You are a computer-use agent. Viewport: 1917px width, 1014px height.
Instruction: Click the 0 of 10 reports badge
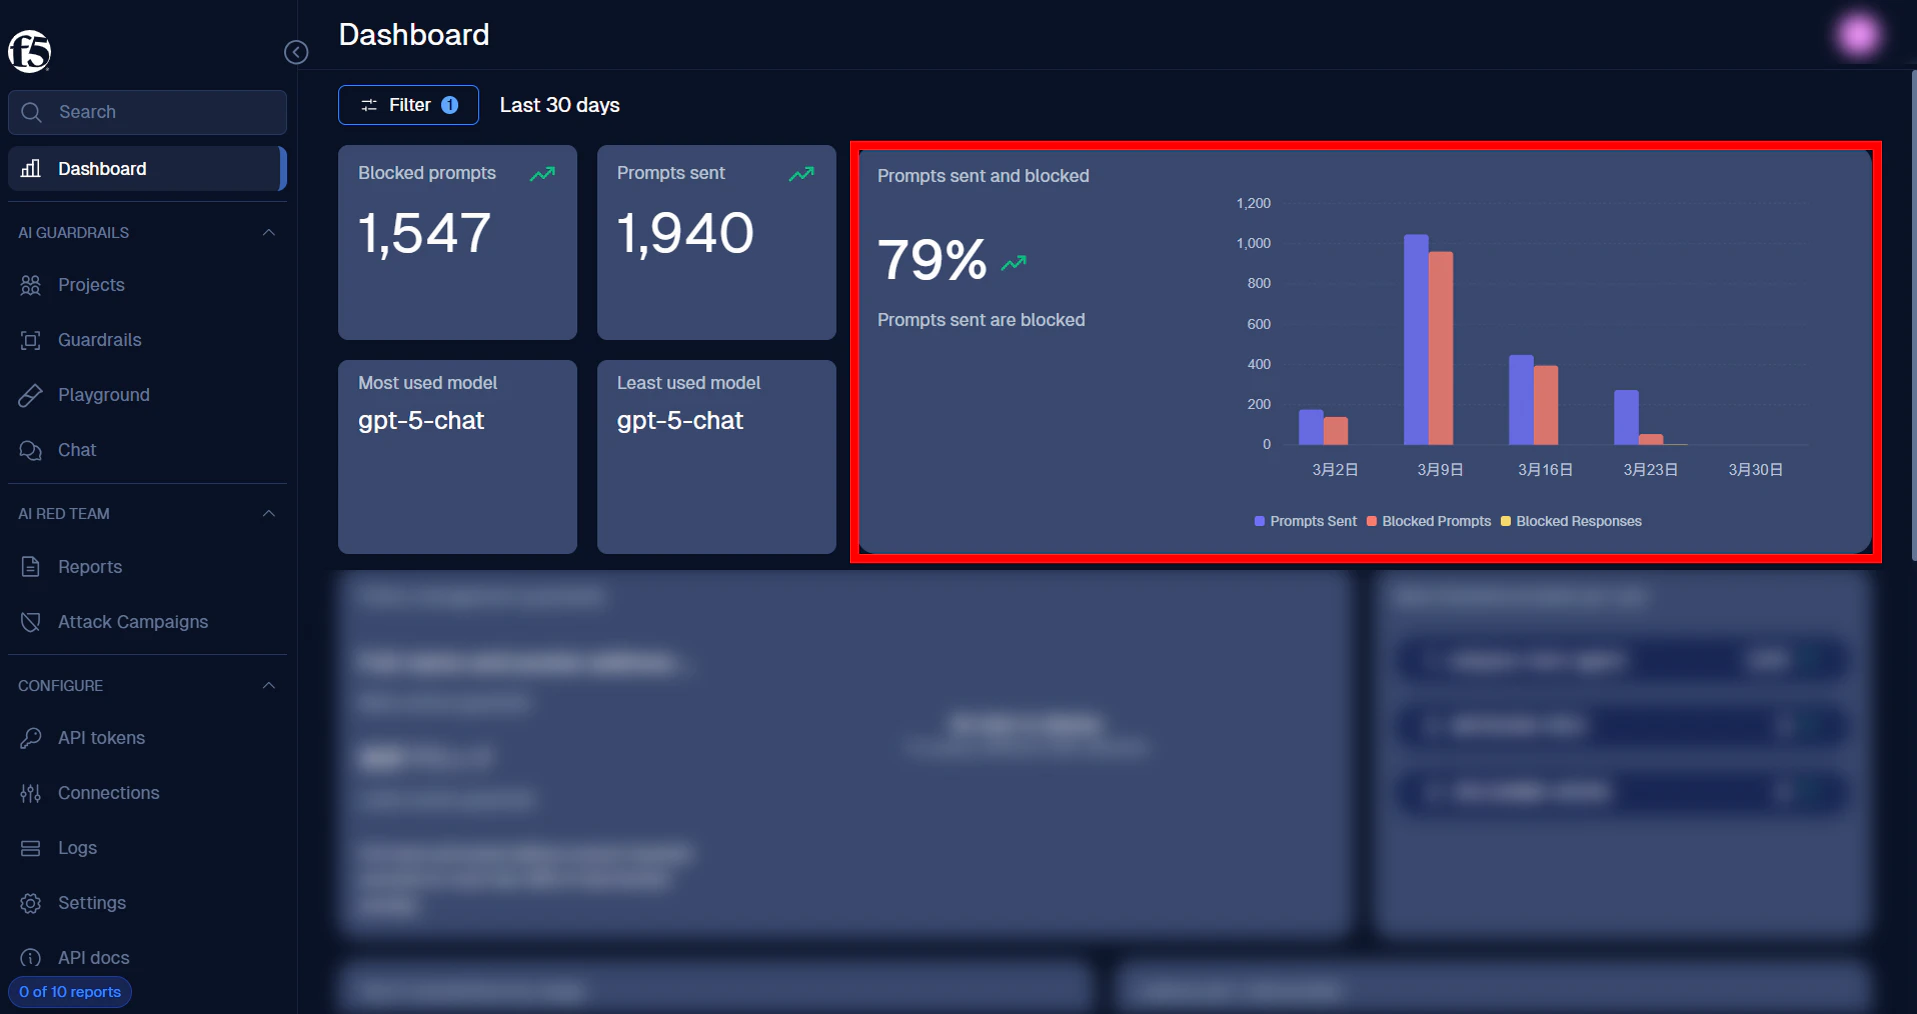point(70,992)
